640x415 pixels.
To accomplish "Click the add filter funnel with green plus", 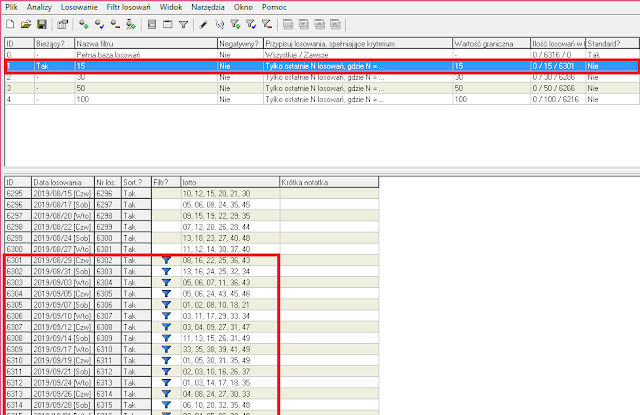I will click(235, 24).
